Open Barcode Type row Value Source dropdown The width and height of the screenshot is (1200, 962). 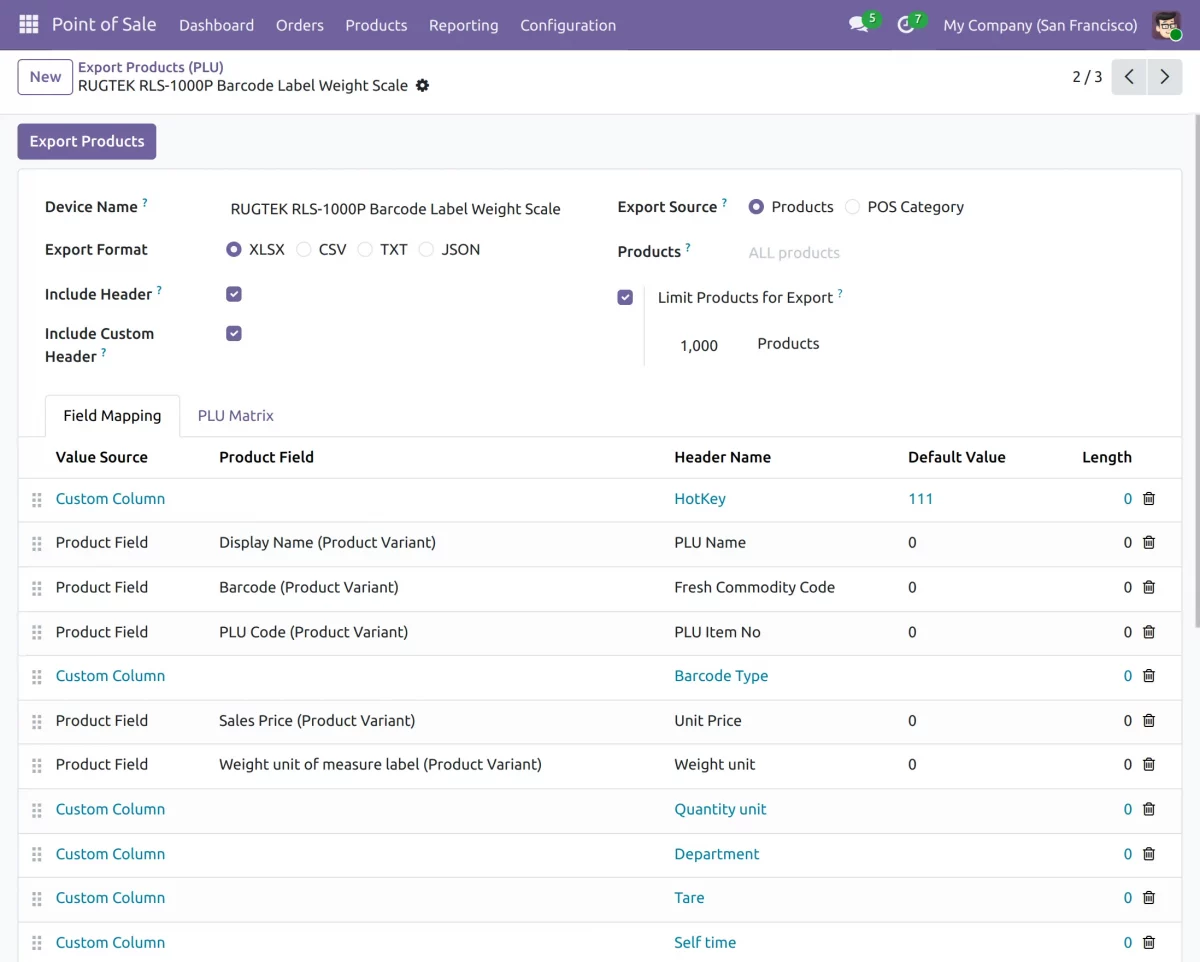coord(110,676)
